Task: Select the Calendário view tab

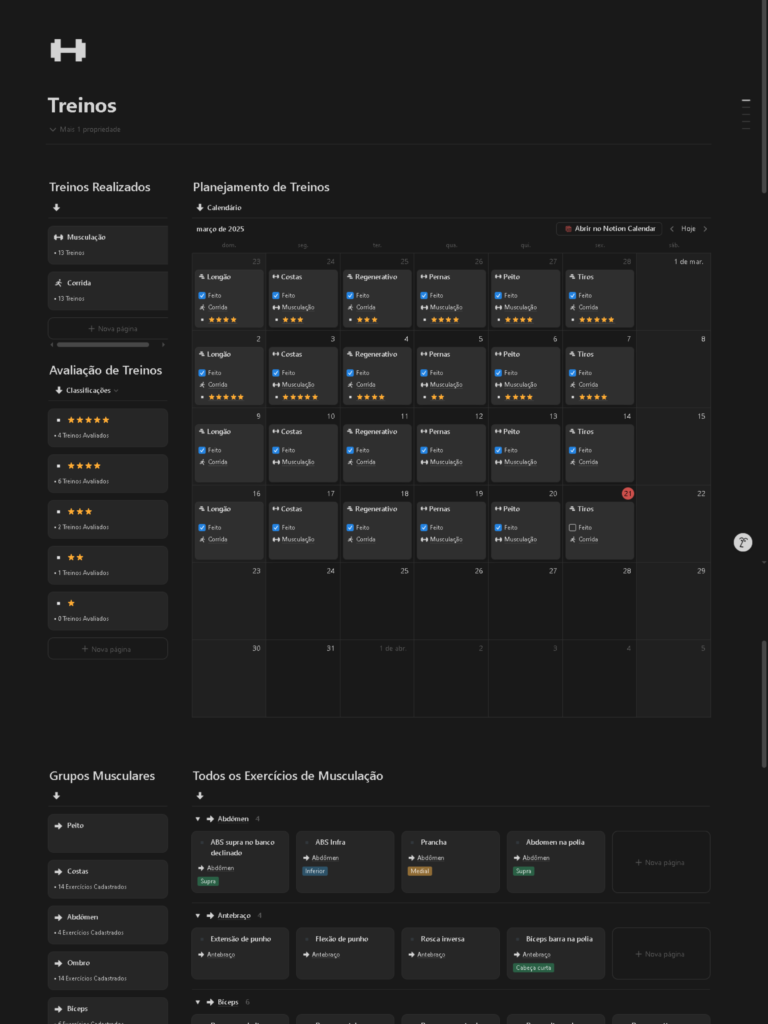Action: click(218, 207)
